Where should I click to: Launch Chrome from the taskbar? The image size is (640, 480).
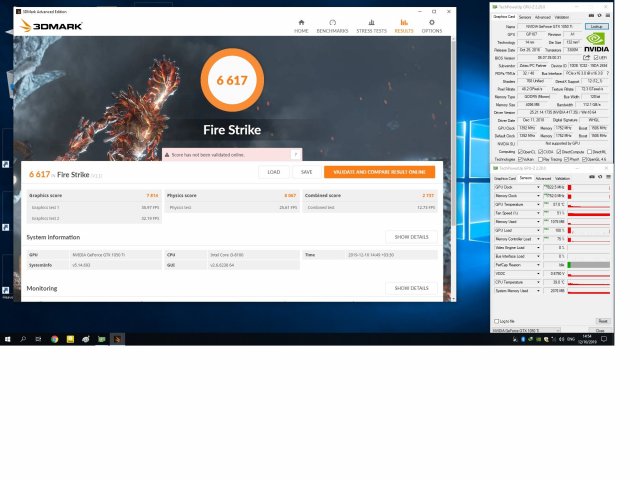pos(54,339)
